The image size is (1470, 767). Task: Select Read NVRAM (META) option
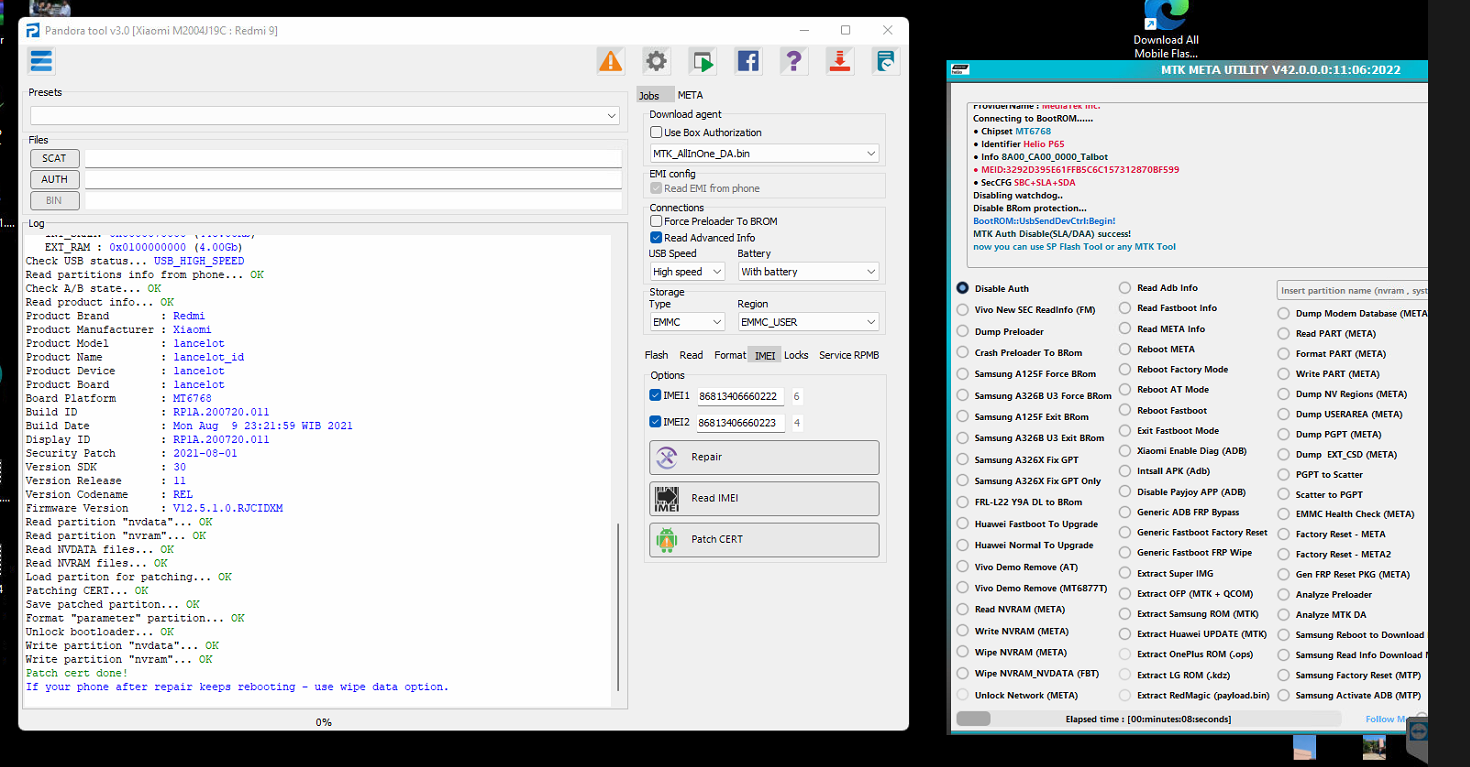point(963,609)
